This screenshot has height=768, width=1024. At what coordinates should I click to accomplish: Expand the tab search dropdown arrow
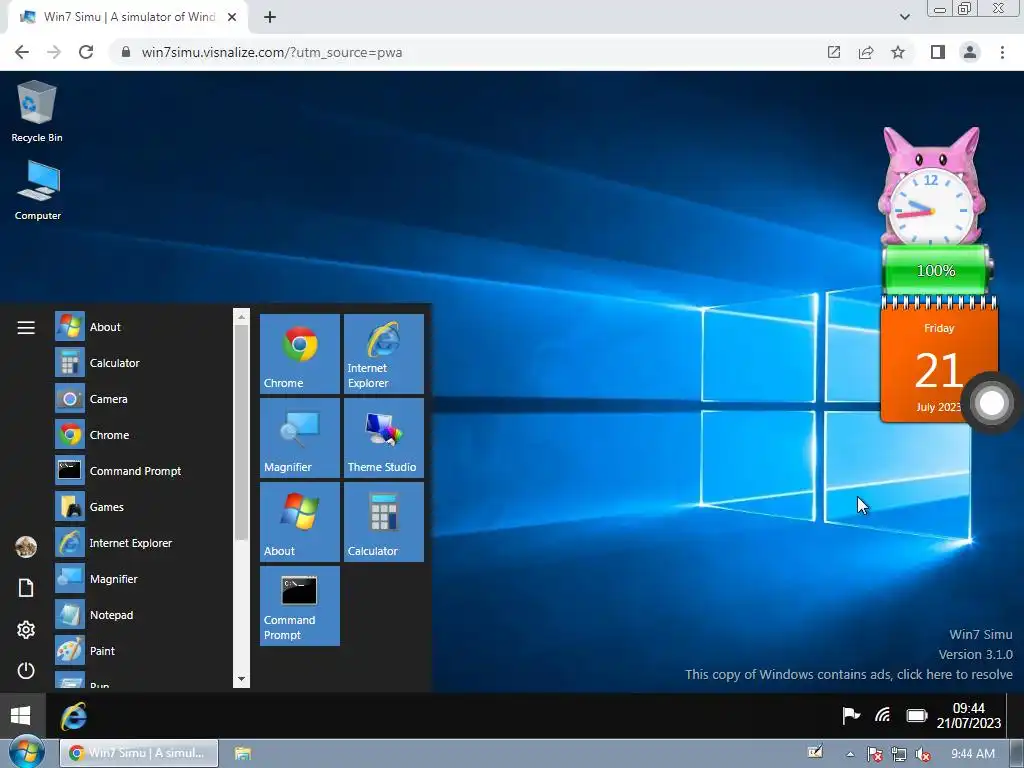904,17
